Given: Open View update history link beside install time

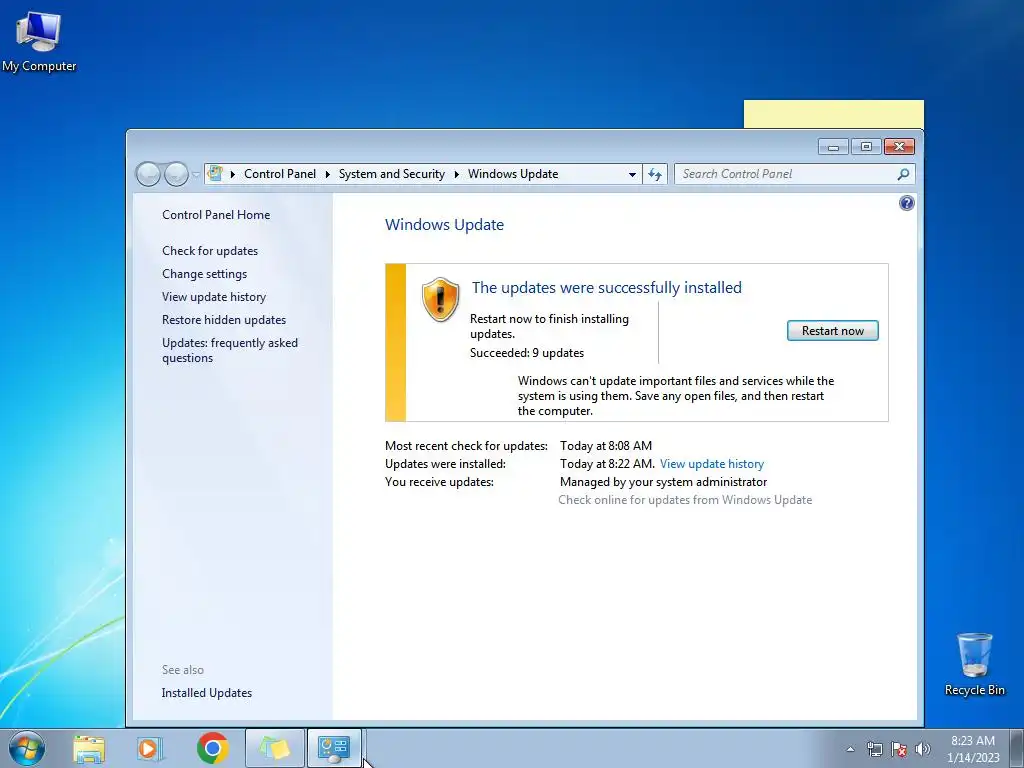Looking at the screenshot, I should point(712,464).
